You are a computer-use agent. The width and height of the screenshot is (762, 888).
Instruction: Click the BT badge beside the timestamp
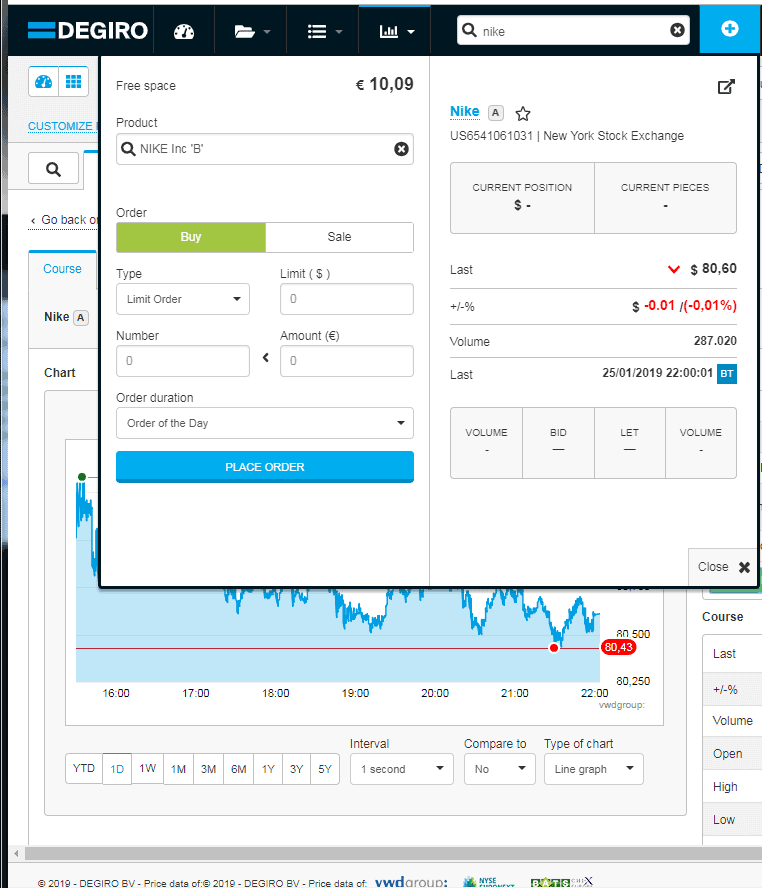pos(727,374)
